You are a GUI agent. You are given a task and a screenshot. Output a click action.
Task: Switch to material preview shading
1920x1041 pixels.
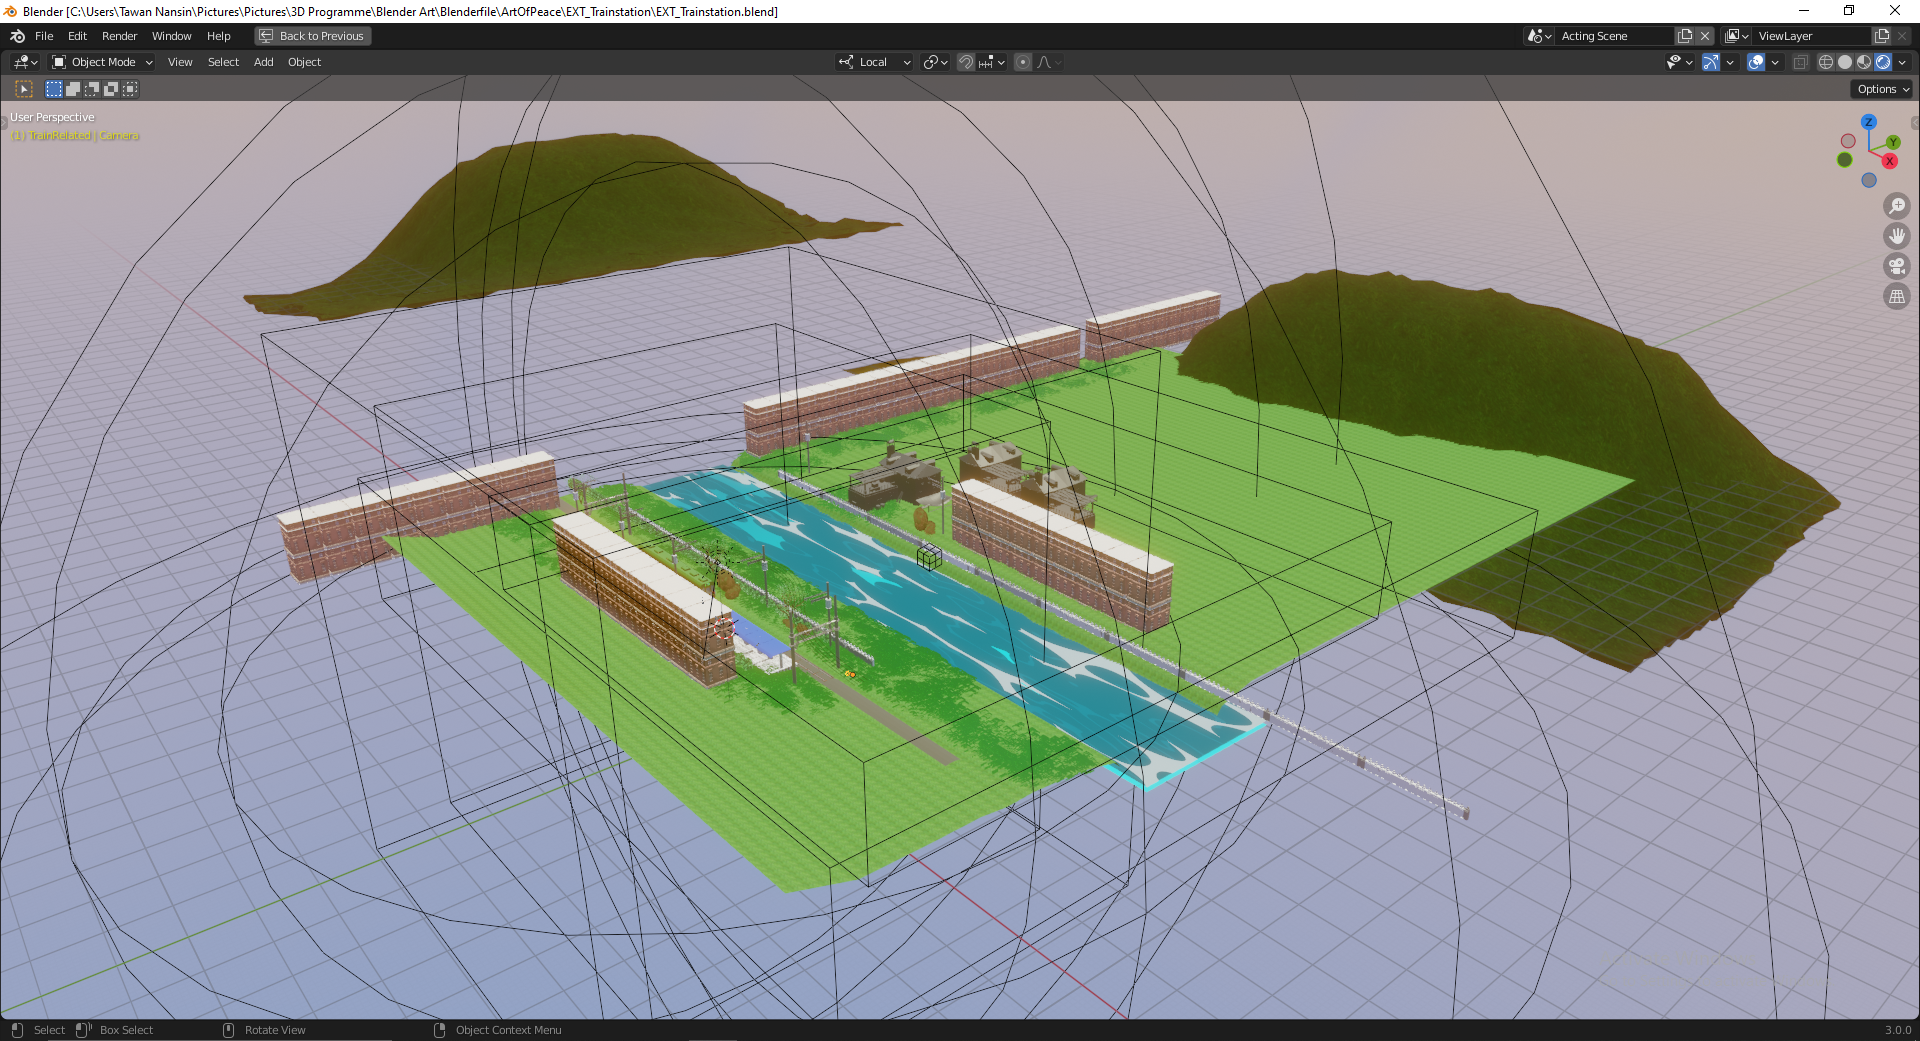(1864, 62)
